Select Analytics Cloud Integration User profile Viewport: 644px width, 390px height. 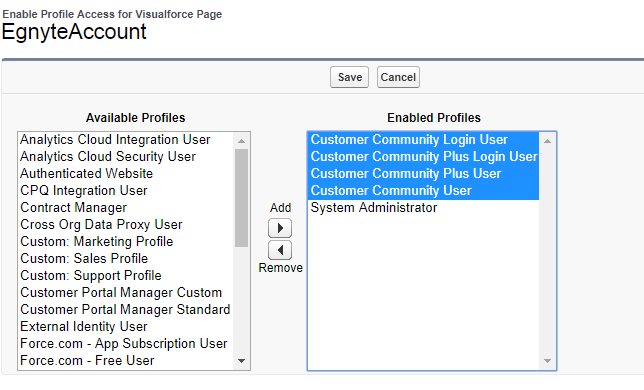click(x=126, y=140)
